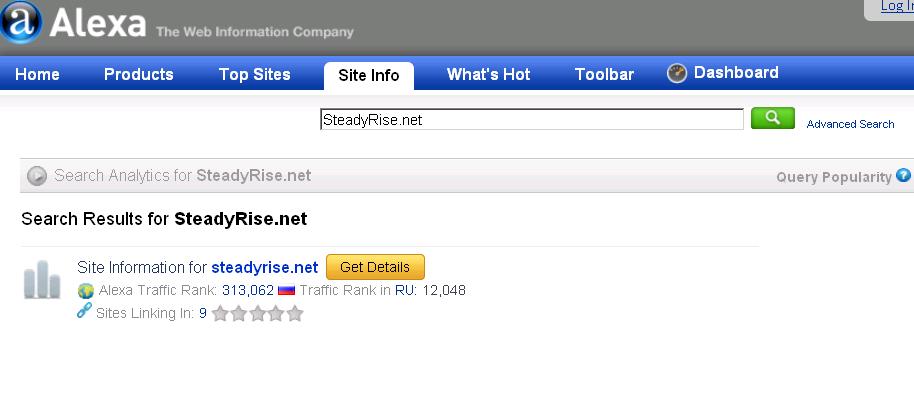Open the Advanced Search link

850,124
